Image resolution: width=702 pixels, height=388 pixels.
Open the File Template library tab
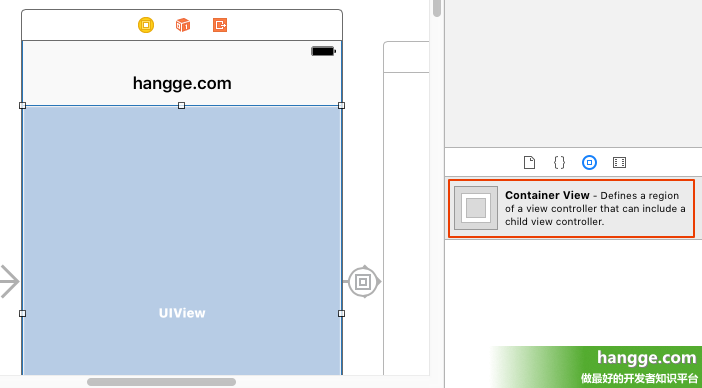pyautogui.click(x=530, y=162)
